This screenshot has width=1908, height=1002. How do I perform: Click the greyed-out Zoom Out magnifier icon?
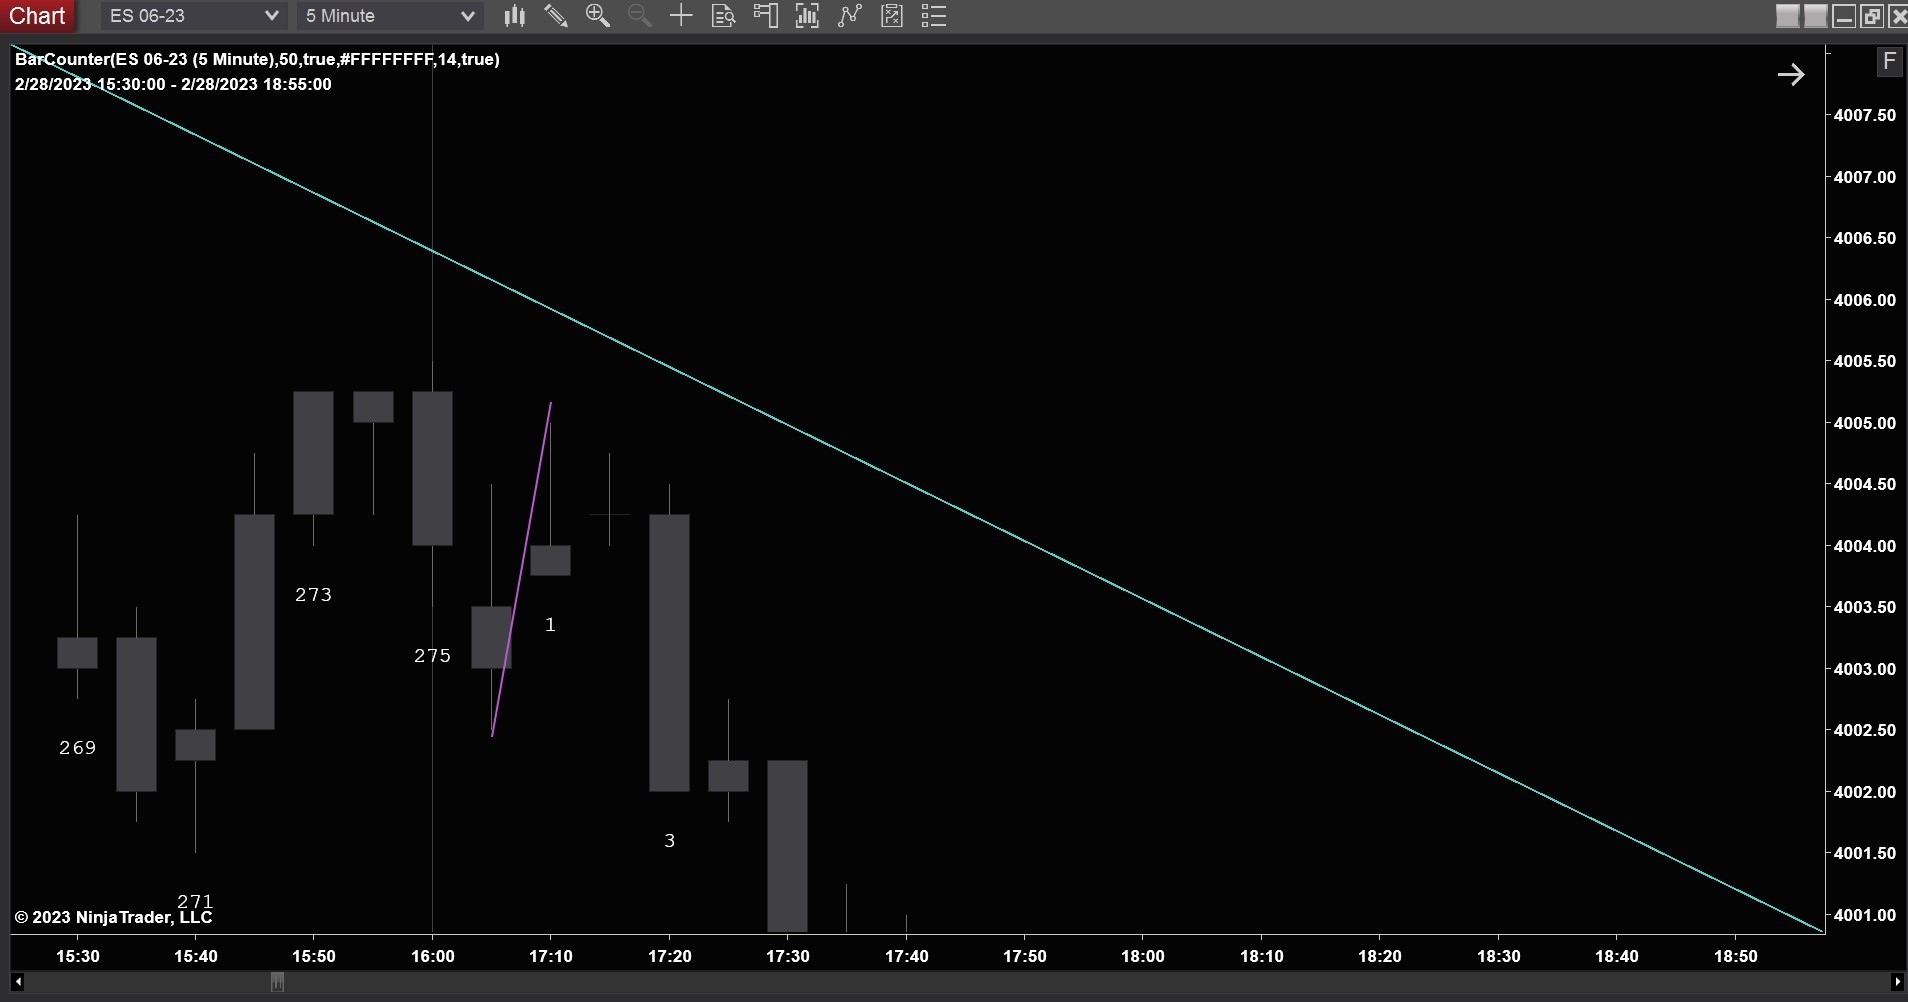[639, 16]
